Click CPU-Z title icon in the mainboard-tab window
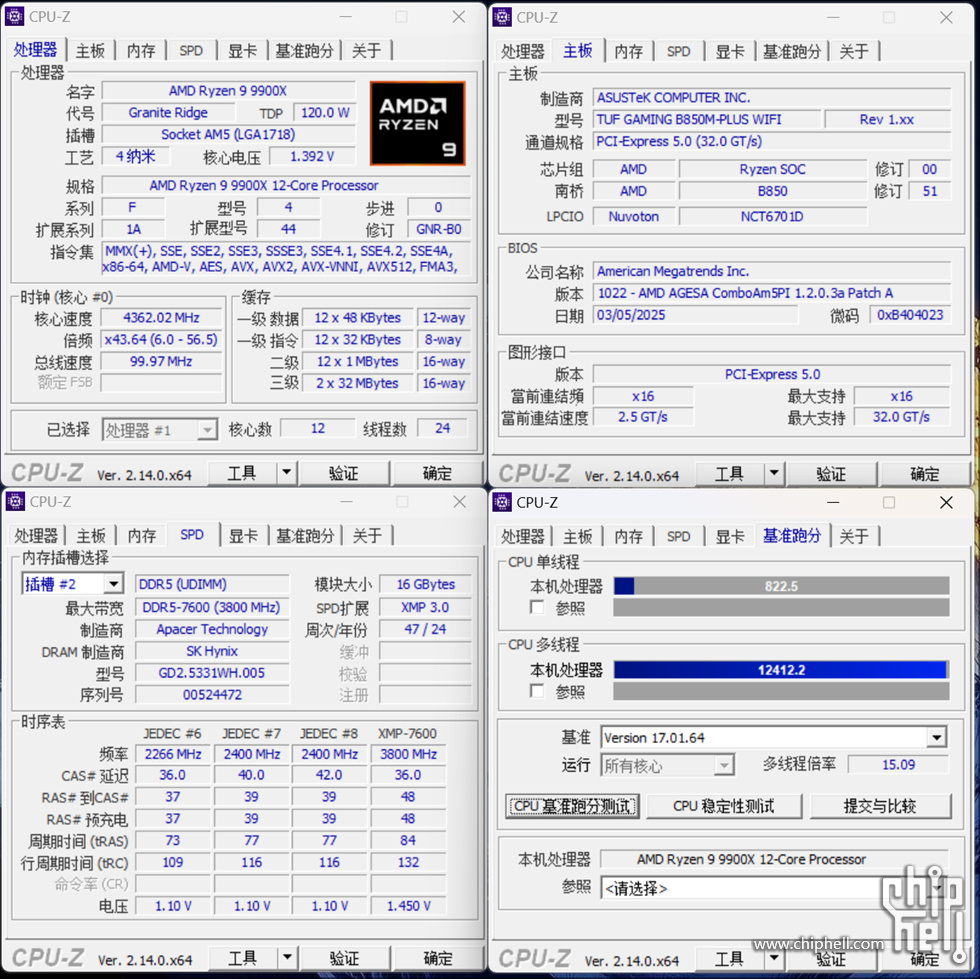 [502, 17]
